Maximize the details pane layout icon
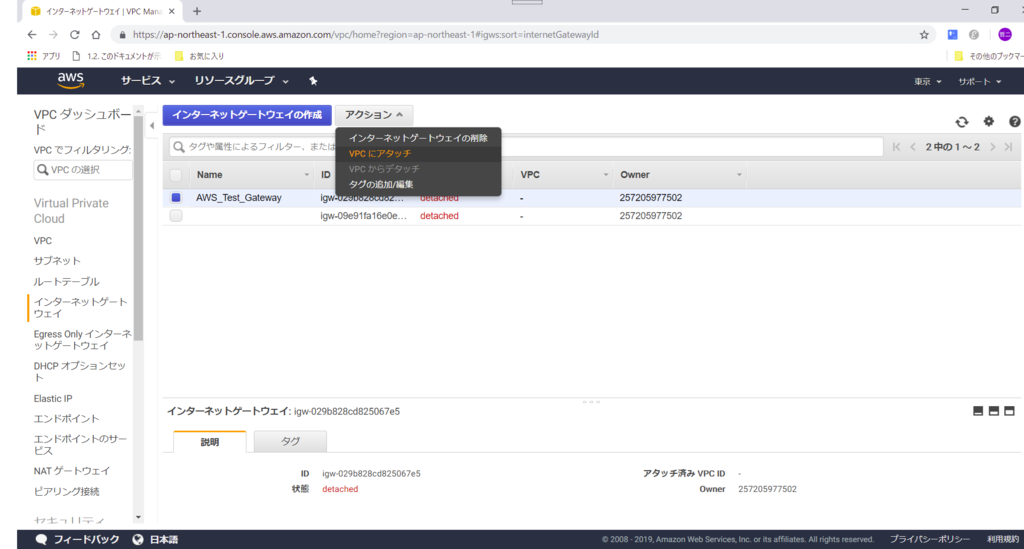The height and width of the screenshot is (549, 1024). click(1009, 411)
